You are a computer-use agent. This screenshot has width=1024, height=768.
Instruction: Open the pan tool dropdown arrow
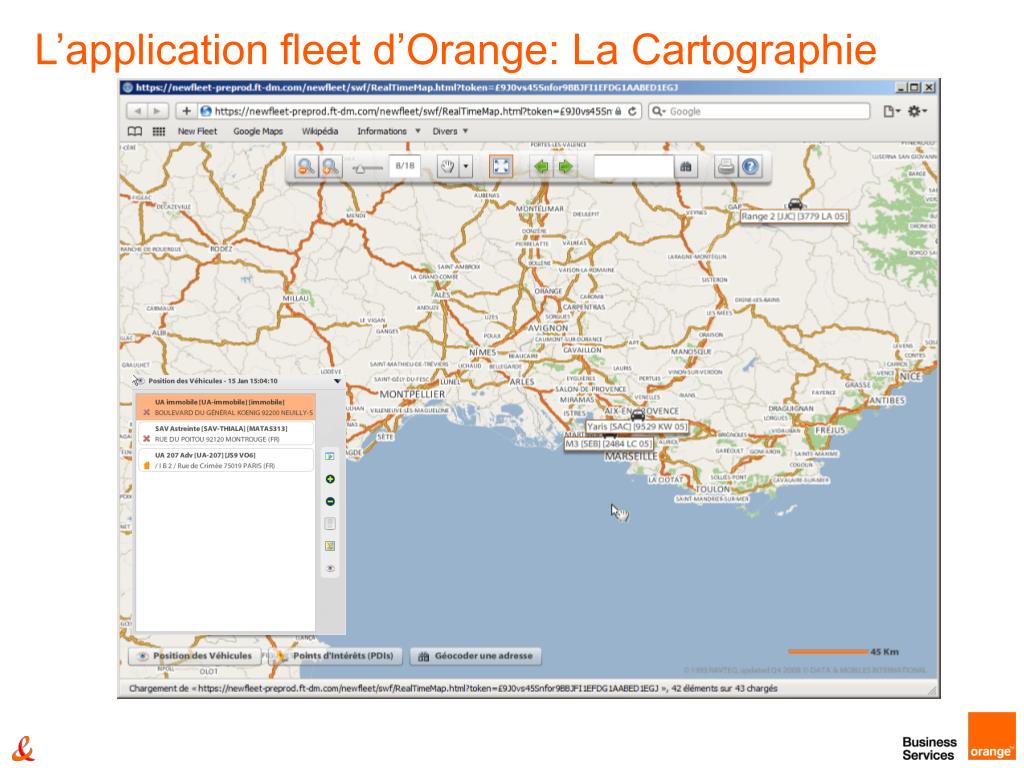point(466,167)
